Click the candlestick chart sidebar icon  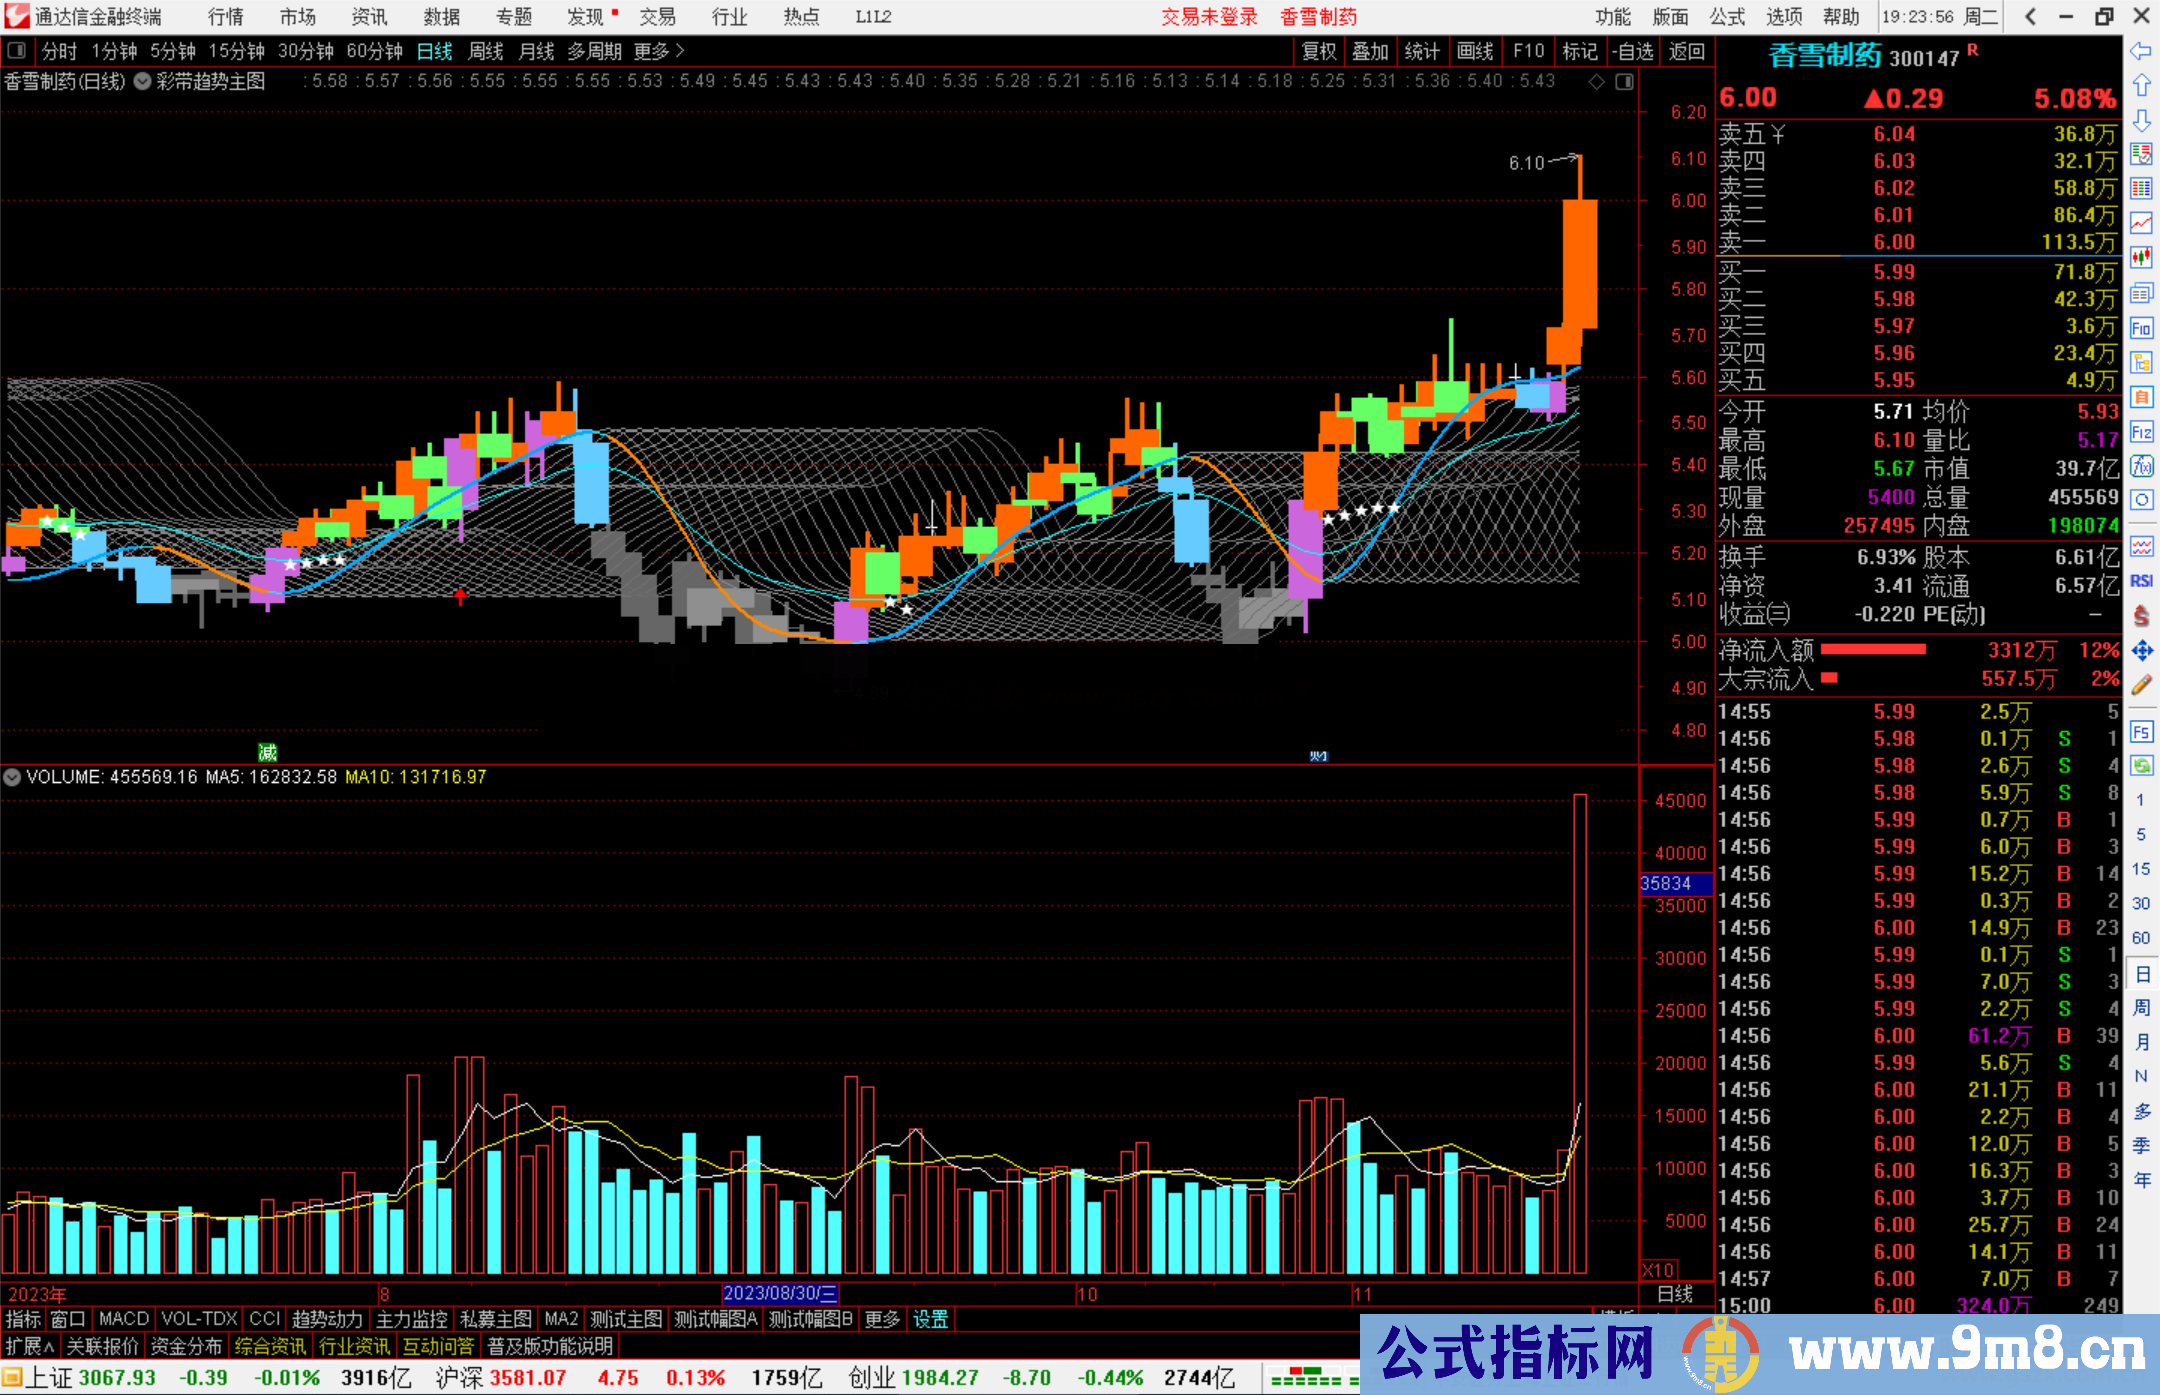(2141, 257)
